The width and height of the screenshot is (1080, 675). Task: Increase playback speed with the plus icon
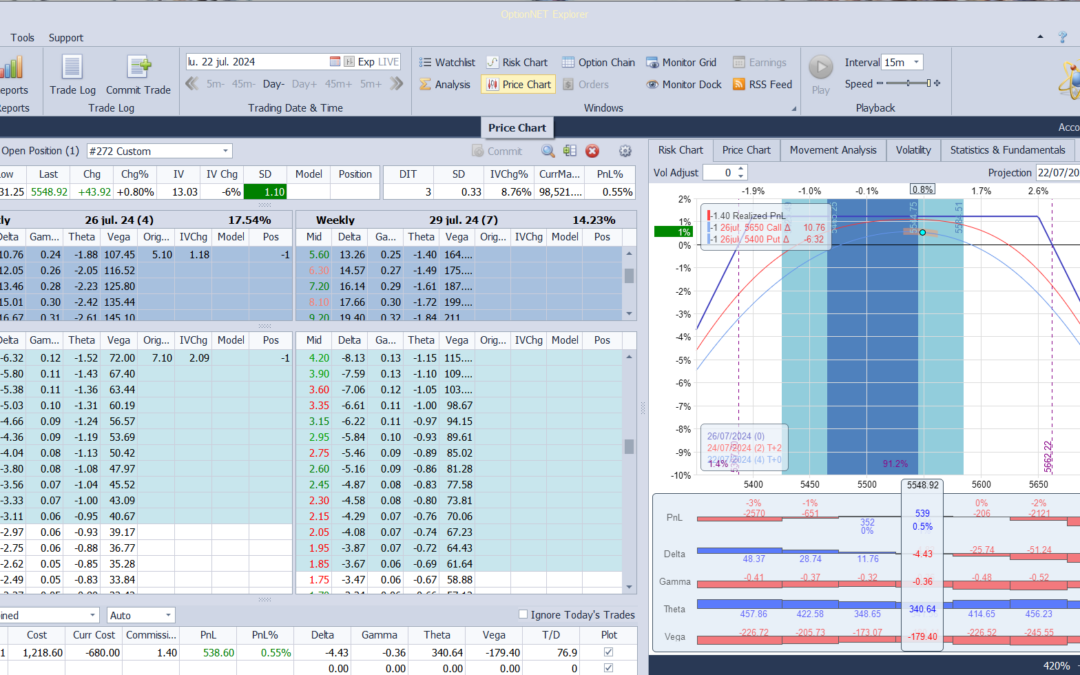click(x=937, y=83)
